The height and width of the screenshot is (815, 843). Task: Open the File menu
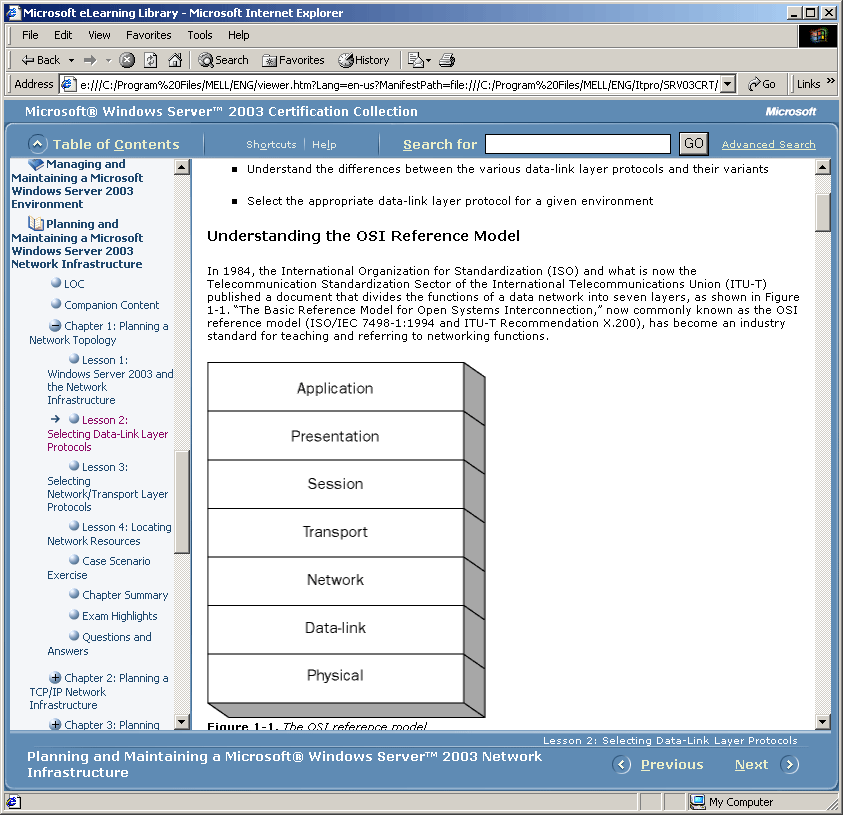tap(30, 35)
